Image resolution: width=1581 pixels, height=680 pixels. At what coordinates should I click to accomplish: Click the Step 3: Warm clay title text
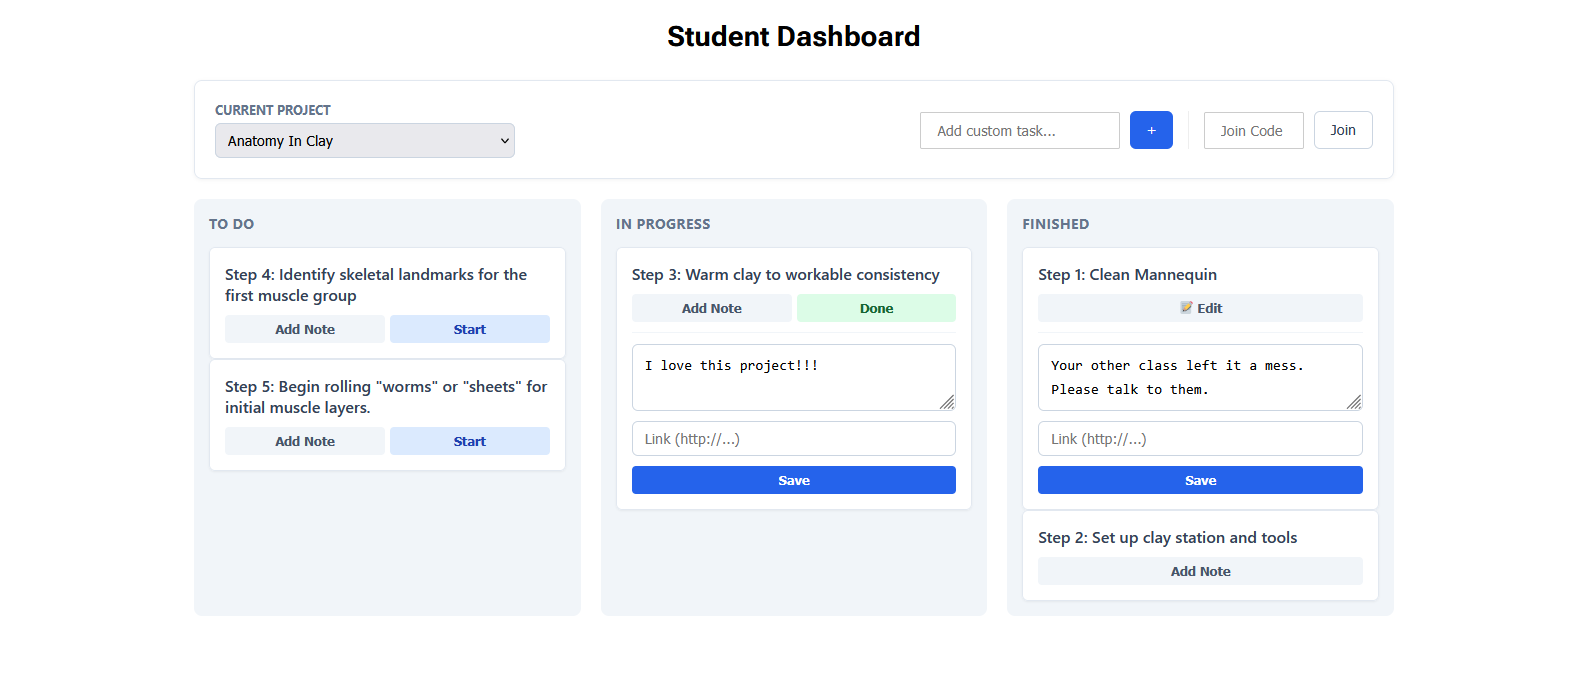(786, 275)
